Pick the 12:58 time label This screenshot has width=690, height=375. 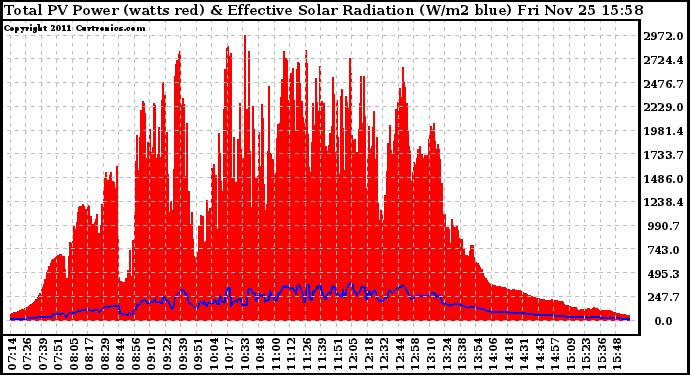coord(416,353)
